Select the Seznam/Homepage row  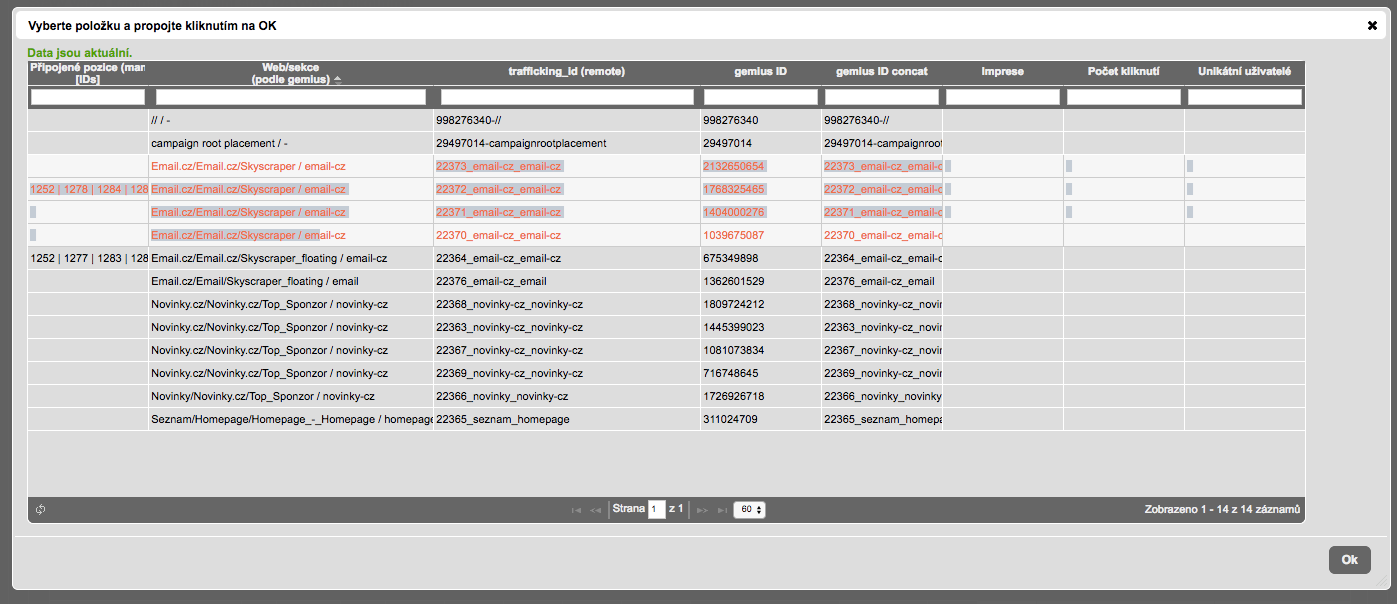tap(290, 420)
